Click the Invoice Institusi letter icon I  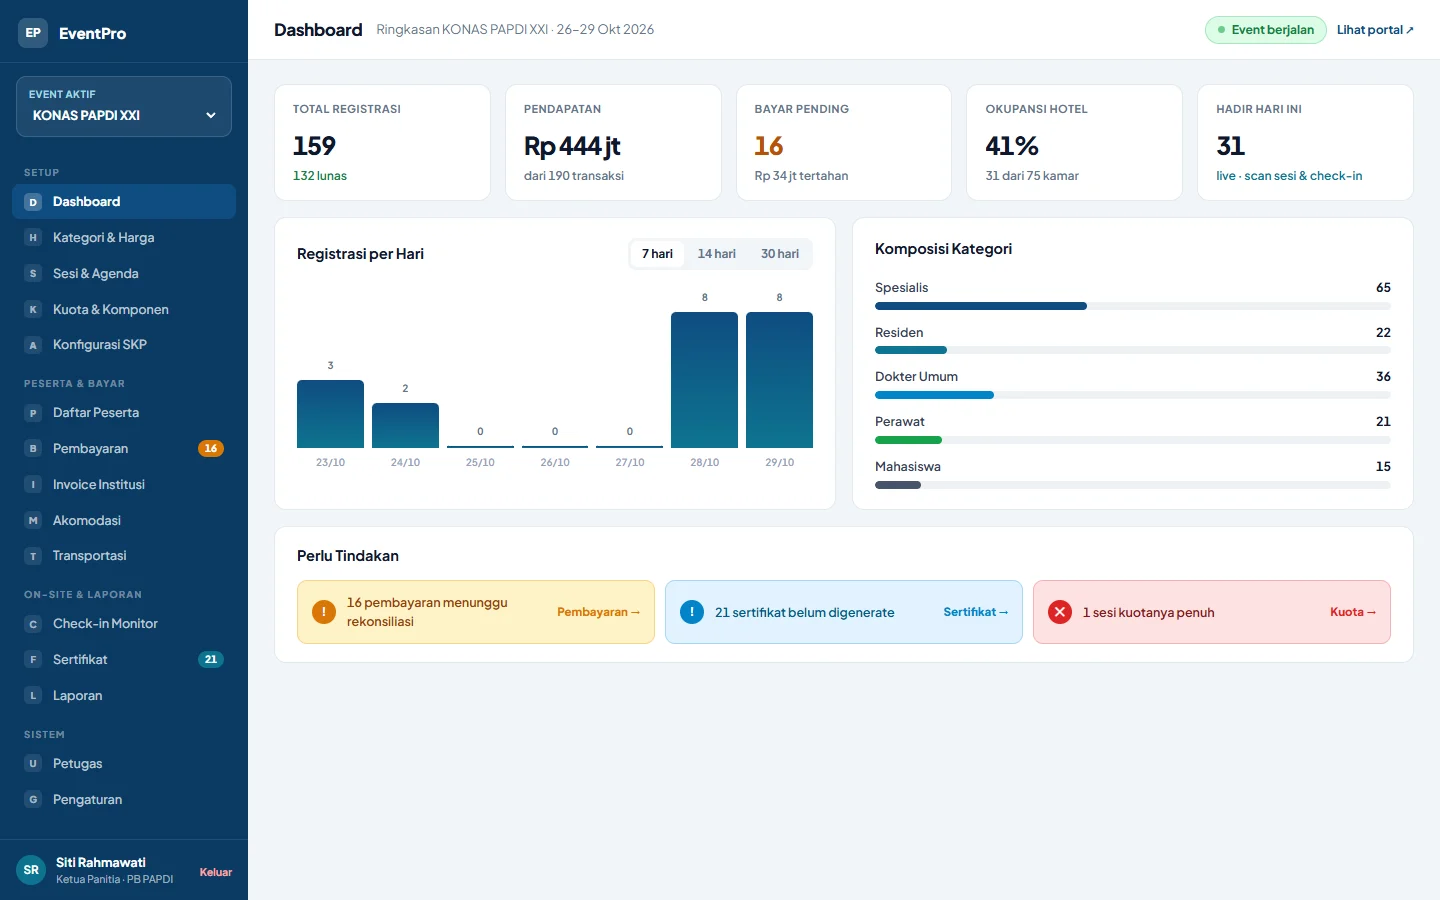pos(33,485)
